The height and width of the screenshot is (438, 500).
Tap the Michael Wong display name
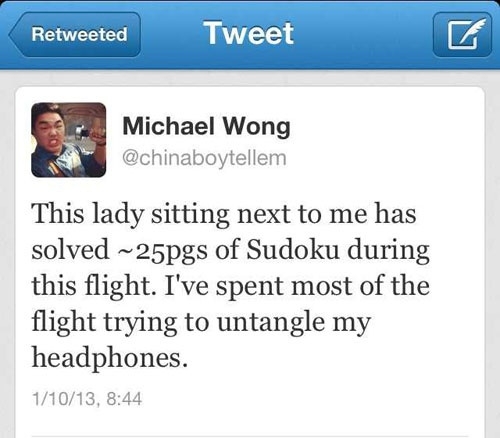pyautogui.click(x=206, y=127)
